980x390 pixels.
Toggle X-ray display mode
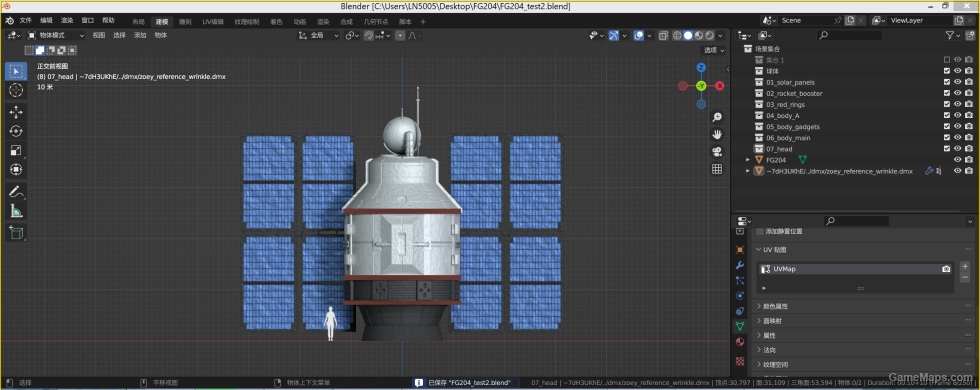tap(664, 36)
